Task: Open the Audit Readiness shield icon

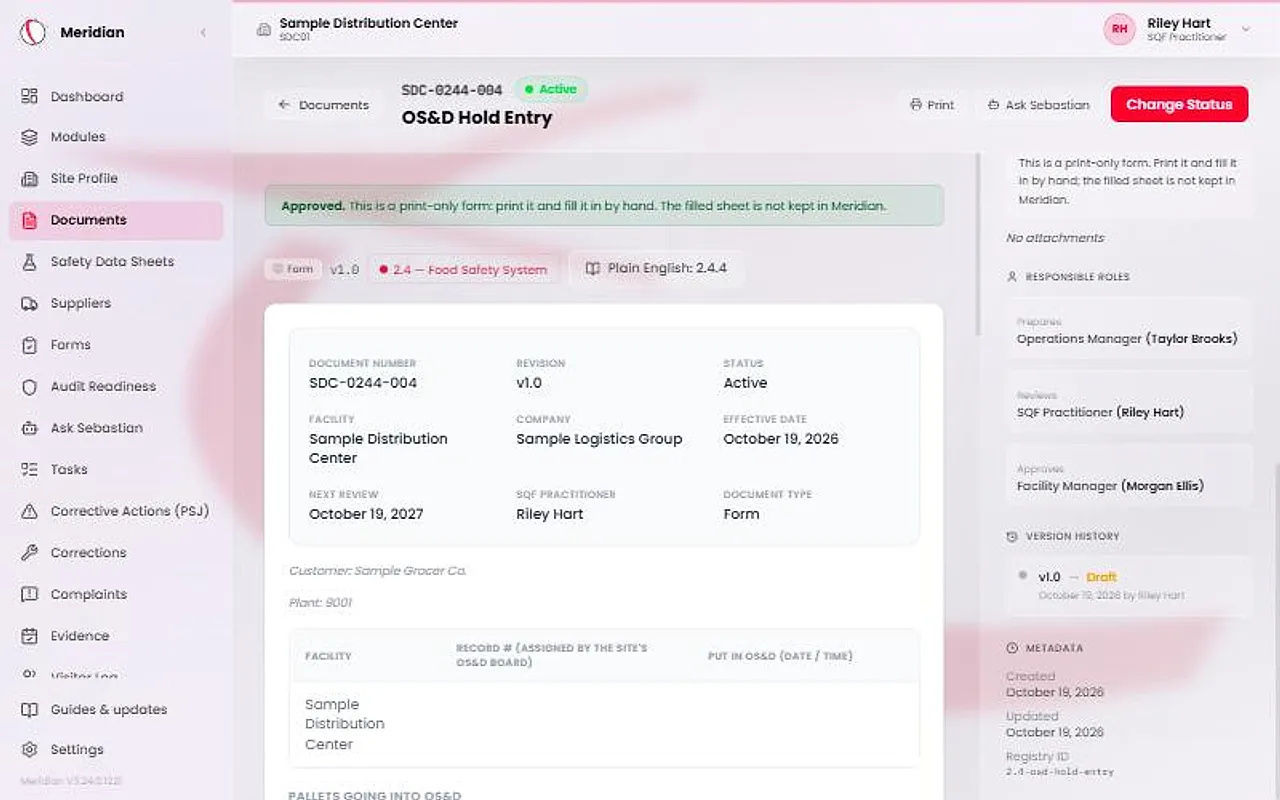Action: coord(30,386)
